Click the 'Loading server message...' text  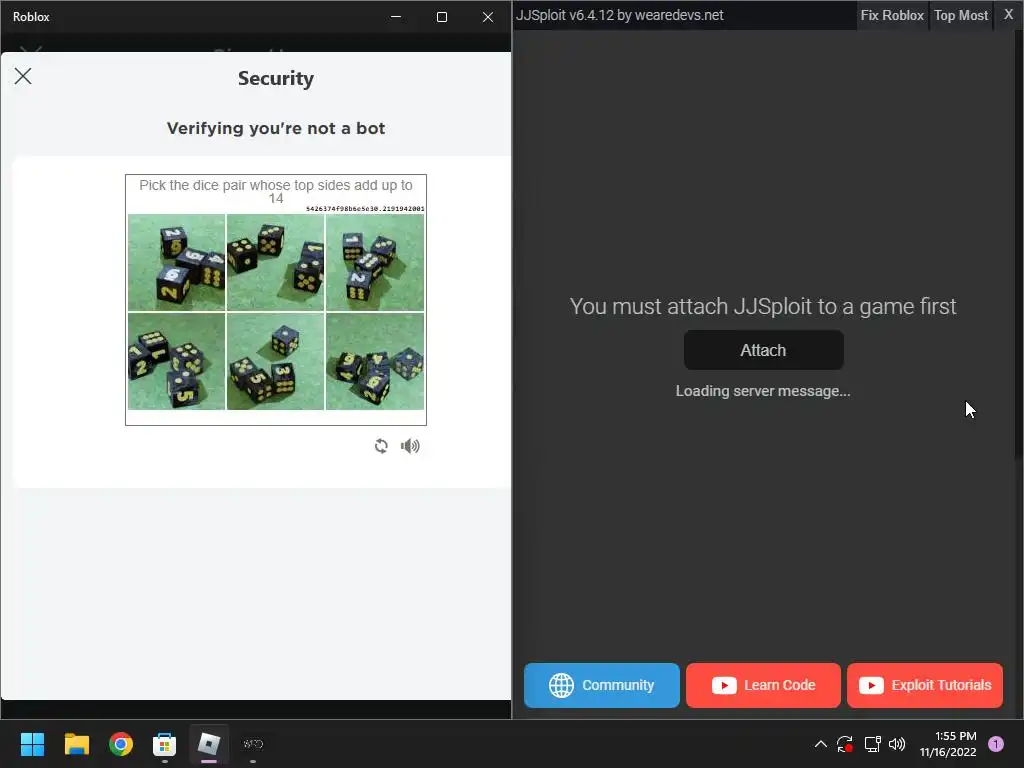[x=763, y=391]
